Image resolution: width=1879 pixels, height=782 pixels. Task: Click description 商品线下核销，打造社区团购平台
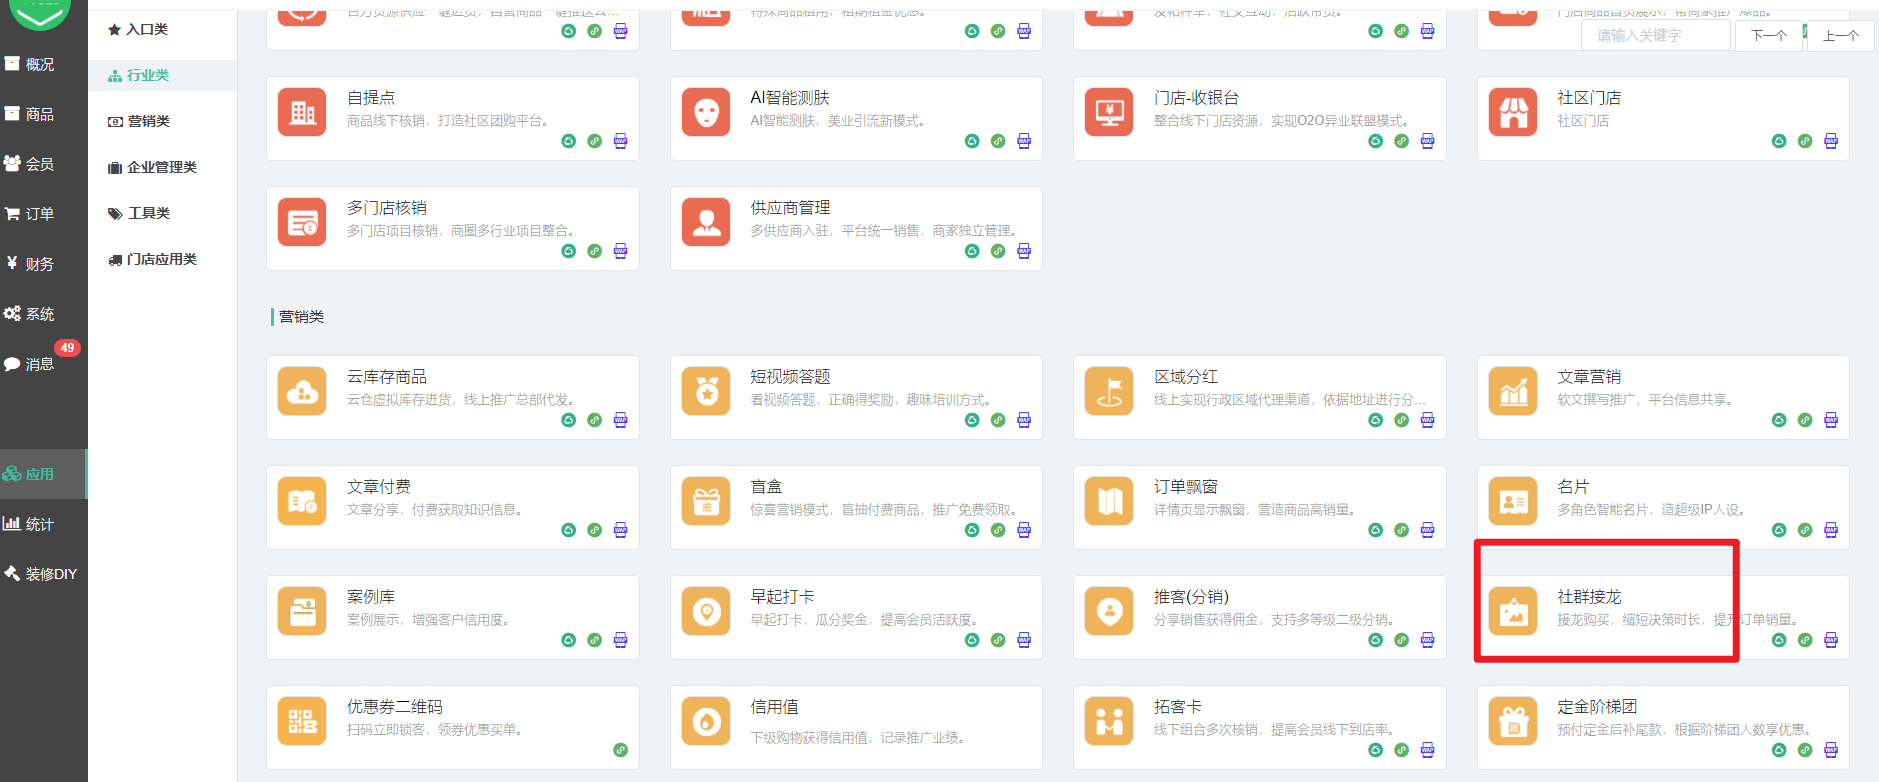point(447,121)
